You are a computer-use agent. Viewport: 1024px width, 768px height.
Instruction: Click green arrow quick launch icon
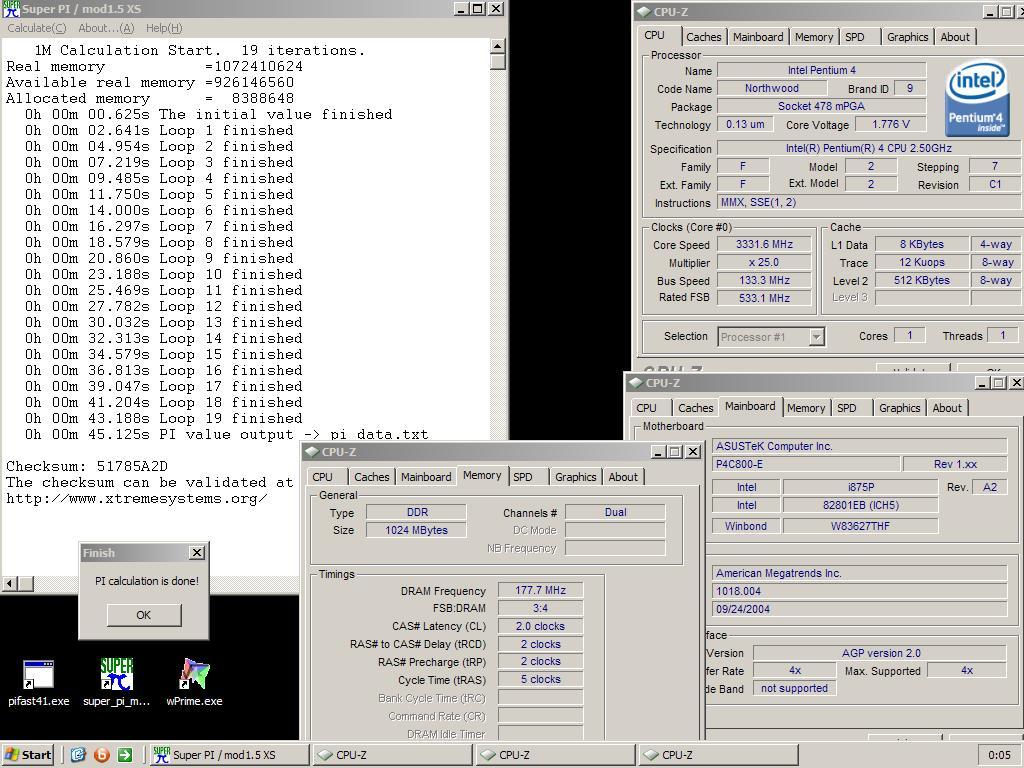pyautogui.click(x=125, y=755)
